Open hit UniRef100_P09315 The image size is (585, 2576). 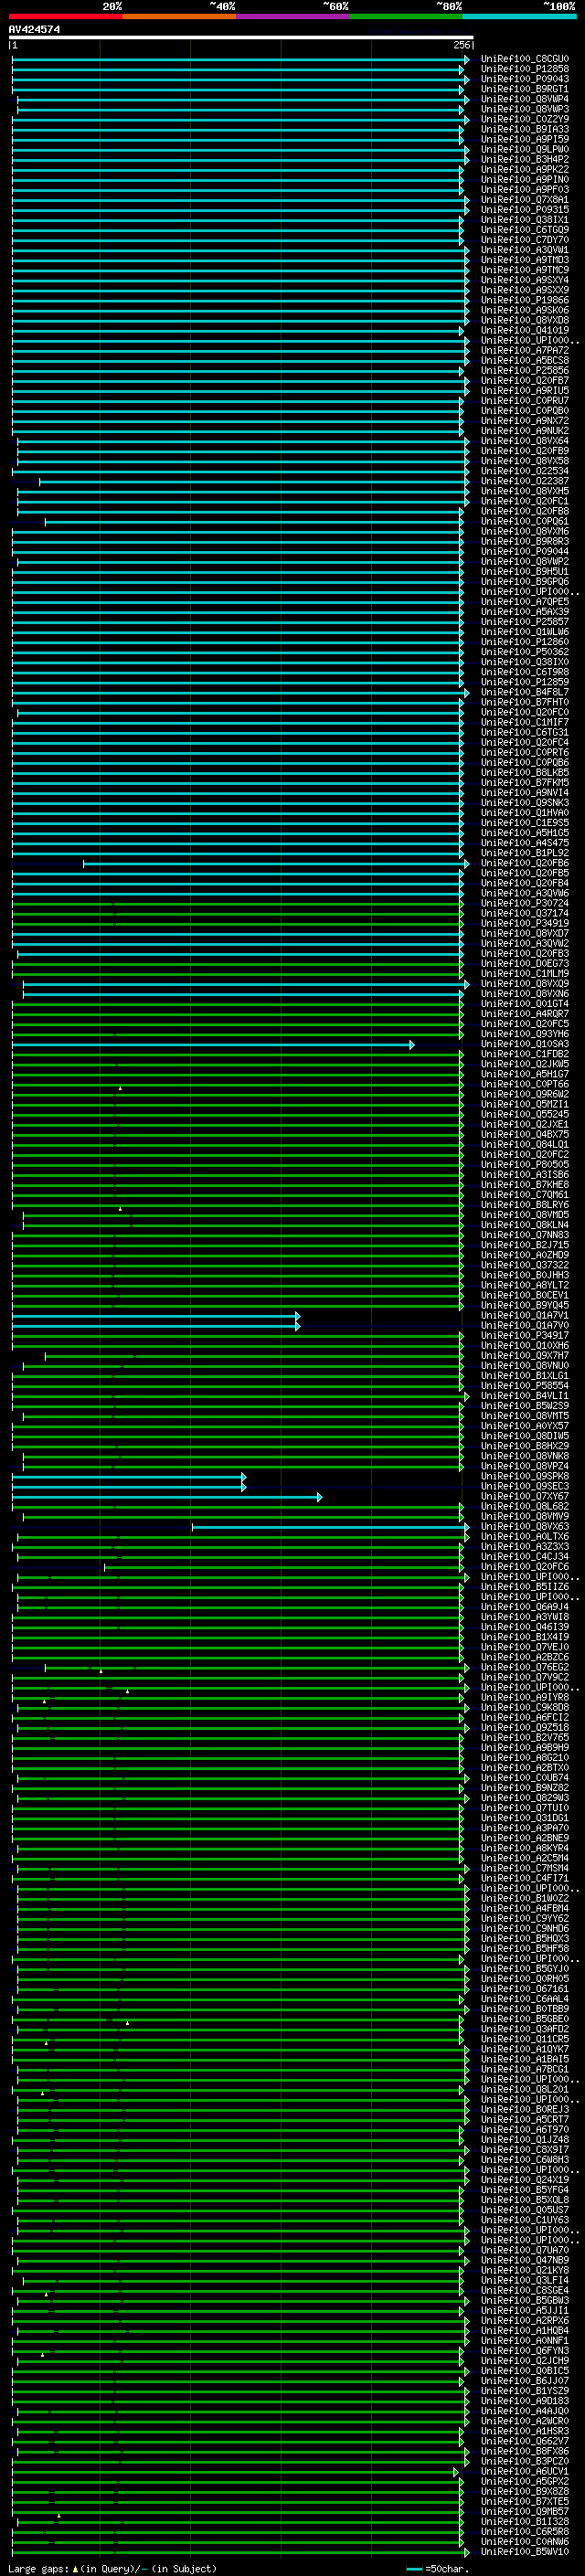click(524, 210)
